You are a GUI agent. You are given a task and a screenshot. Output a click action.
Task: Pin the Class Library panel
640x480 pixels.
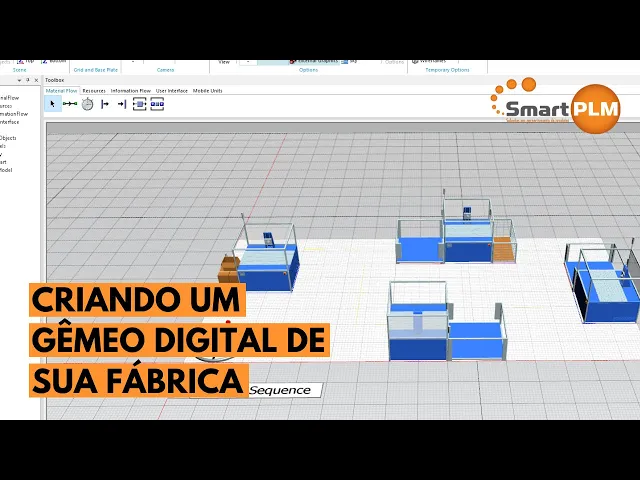[28, 80]
